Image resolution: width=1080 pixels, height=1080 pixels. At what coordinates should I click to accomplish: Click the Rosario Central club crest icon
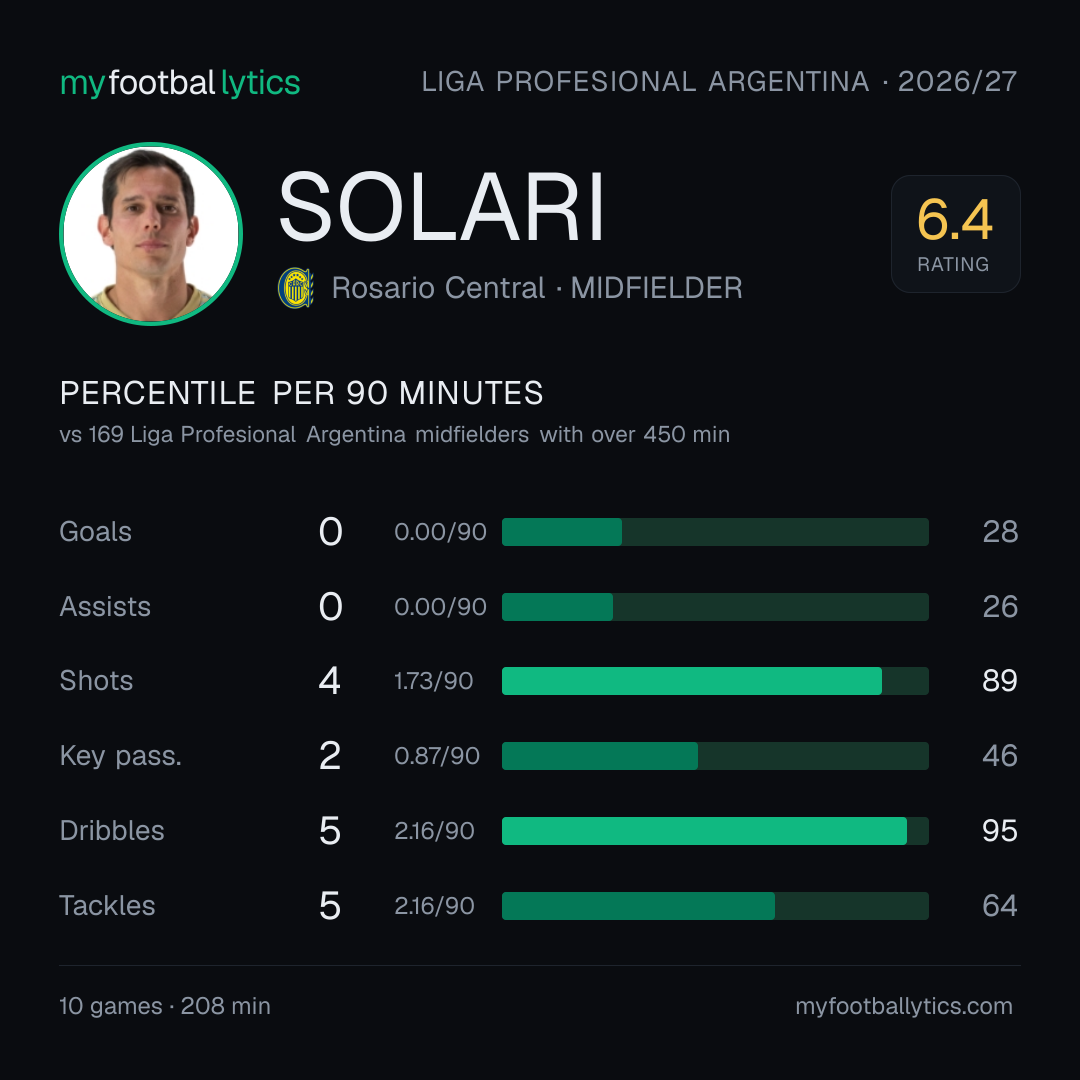(295, 288)
